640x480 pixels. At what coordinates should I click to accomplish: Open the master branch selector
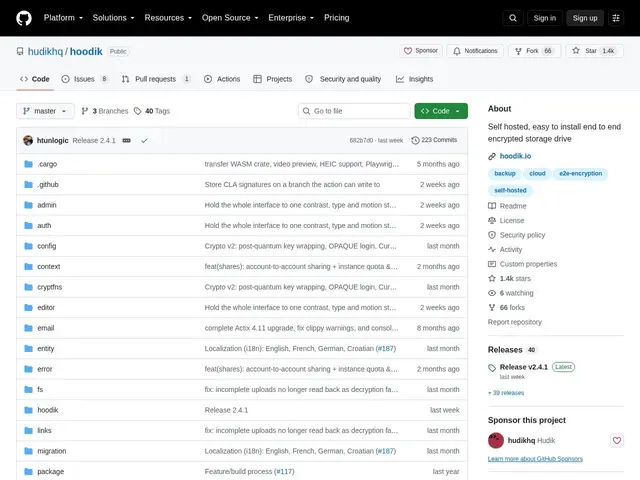(x=45, y=111)
